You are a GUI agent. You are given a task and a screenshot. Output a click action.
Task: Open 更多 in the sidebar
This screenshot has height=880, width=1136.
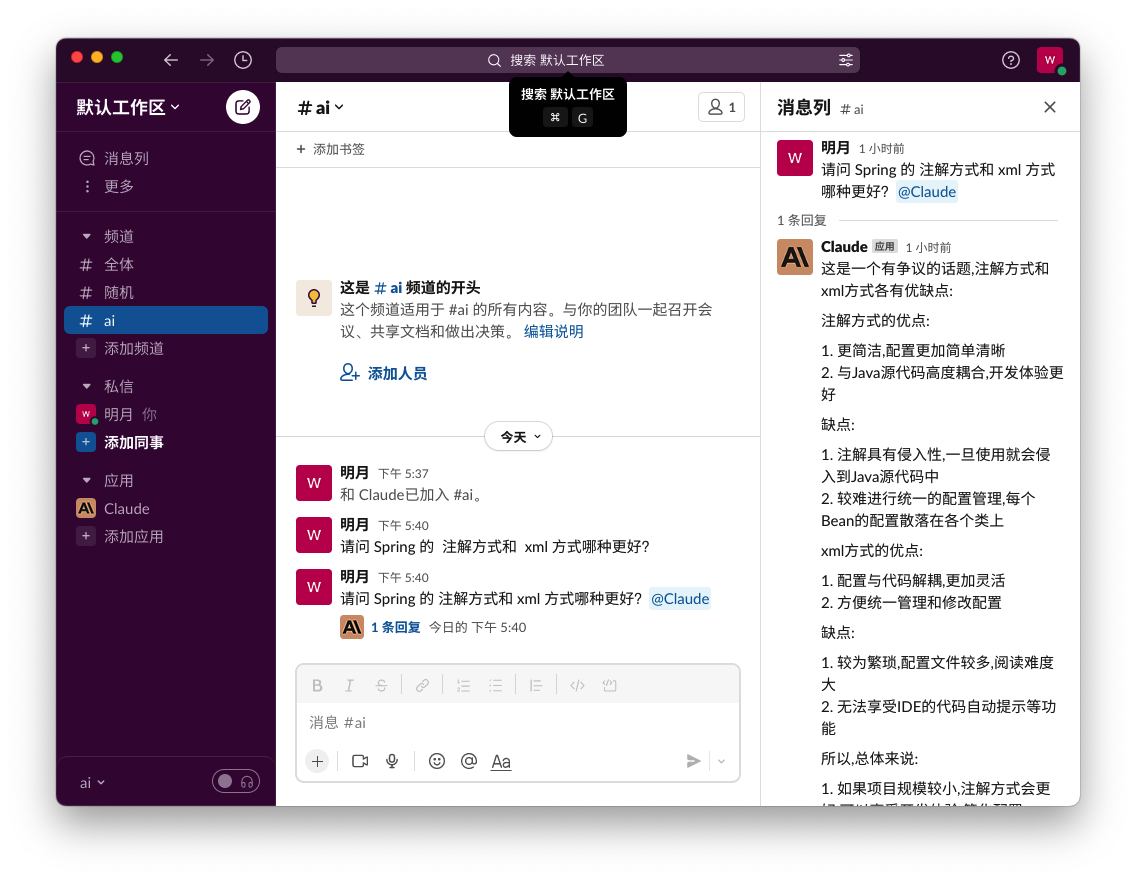pyautogui.click(x=166, y=186)
